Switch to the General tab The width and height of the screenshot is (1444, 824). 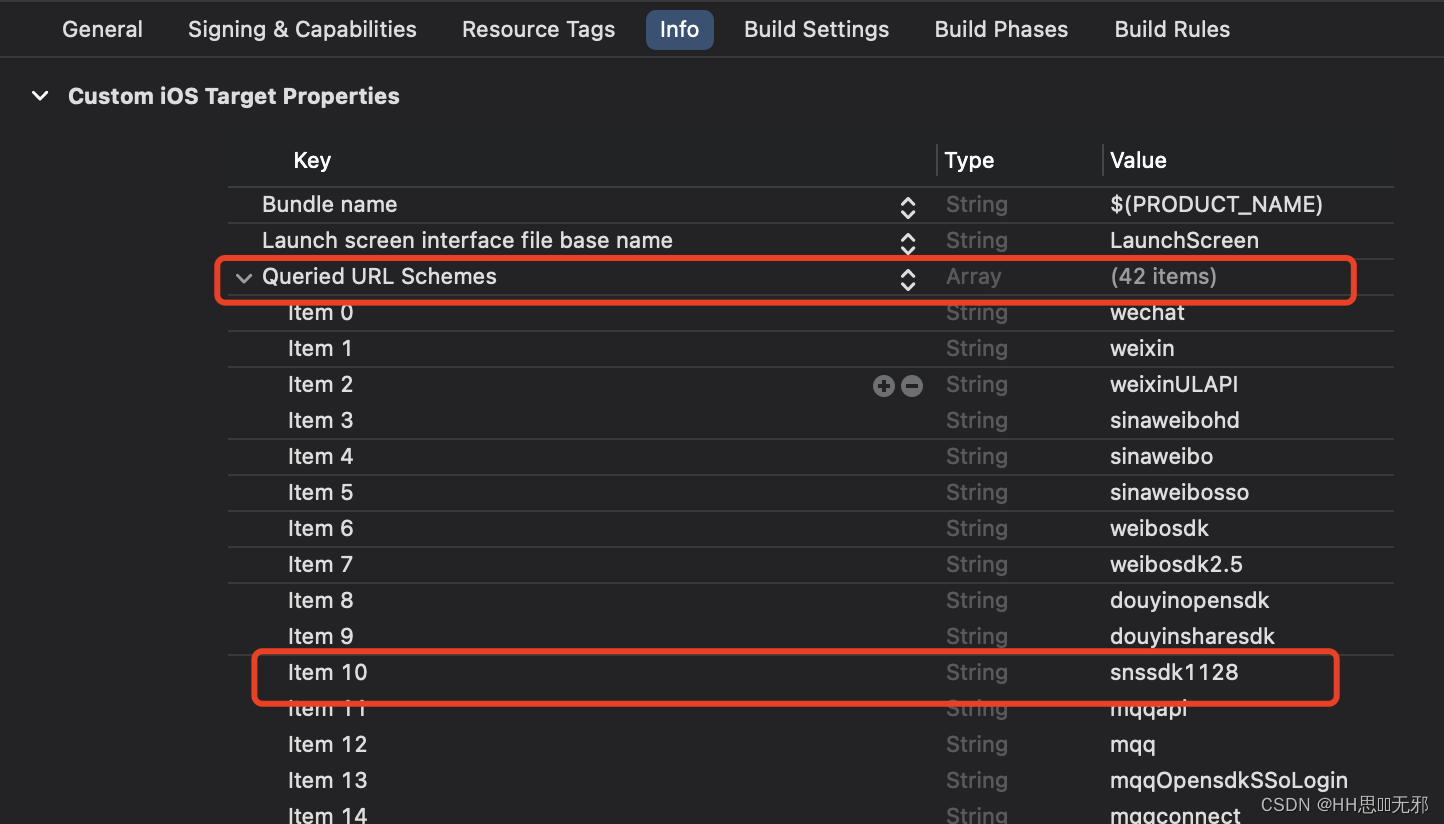tap(102, 30)
